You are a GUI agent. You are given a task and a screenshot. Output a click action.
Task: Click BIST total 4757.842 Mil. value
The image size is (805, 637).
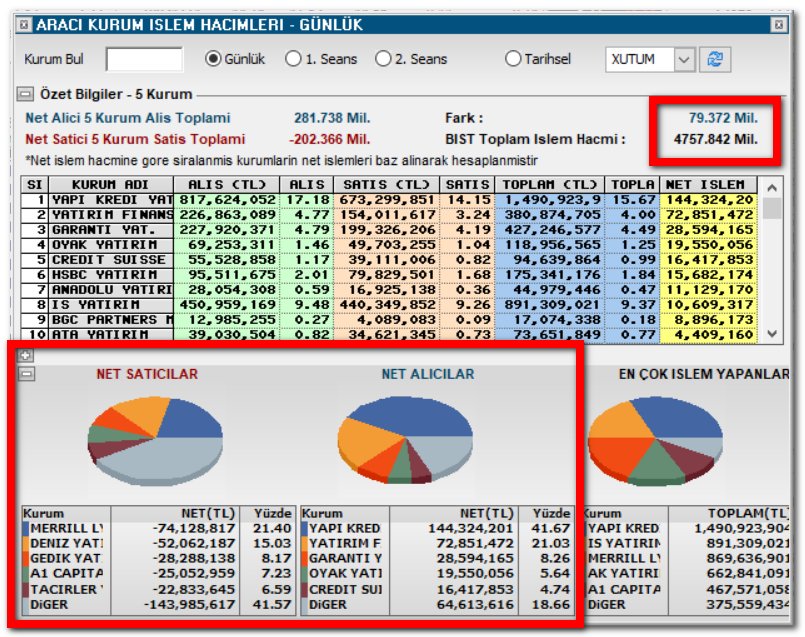(x=716, y=139)
